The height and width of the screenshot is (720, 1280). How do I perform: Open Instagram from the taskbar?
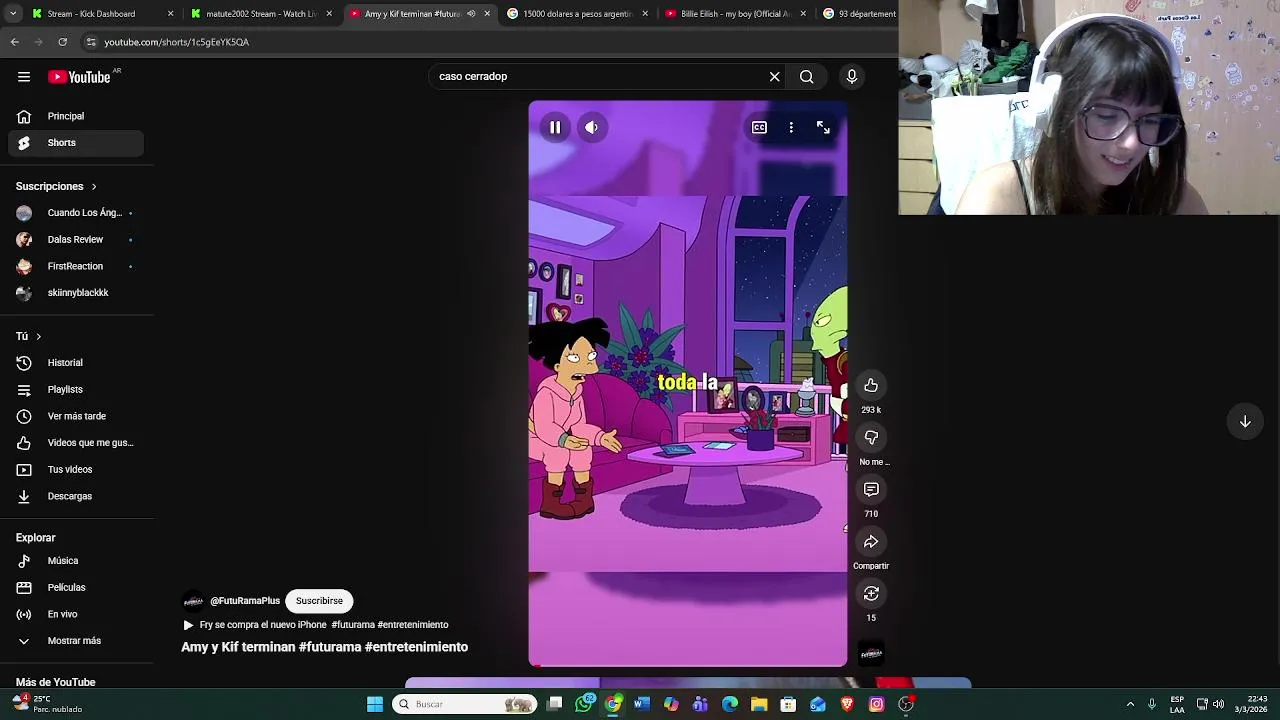click(876, 704)
